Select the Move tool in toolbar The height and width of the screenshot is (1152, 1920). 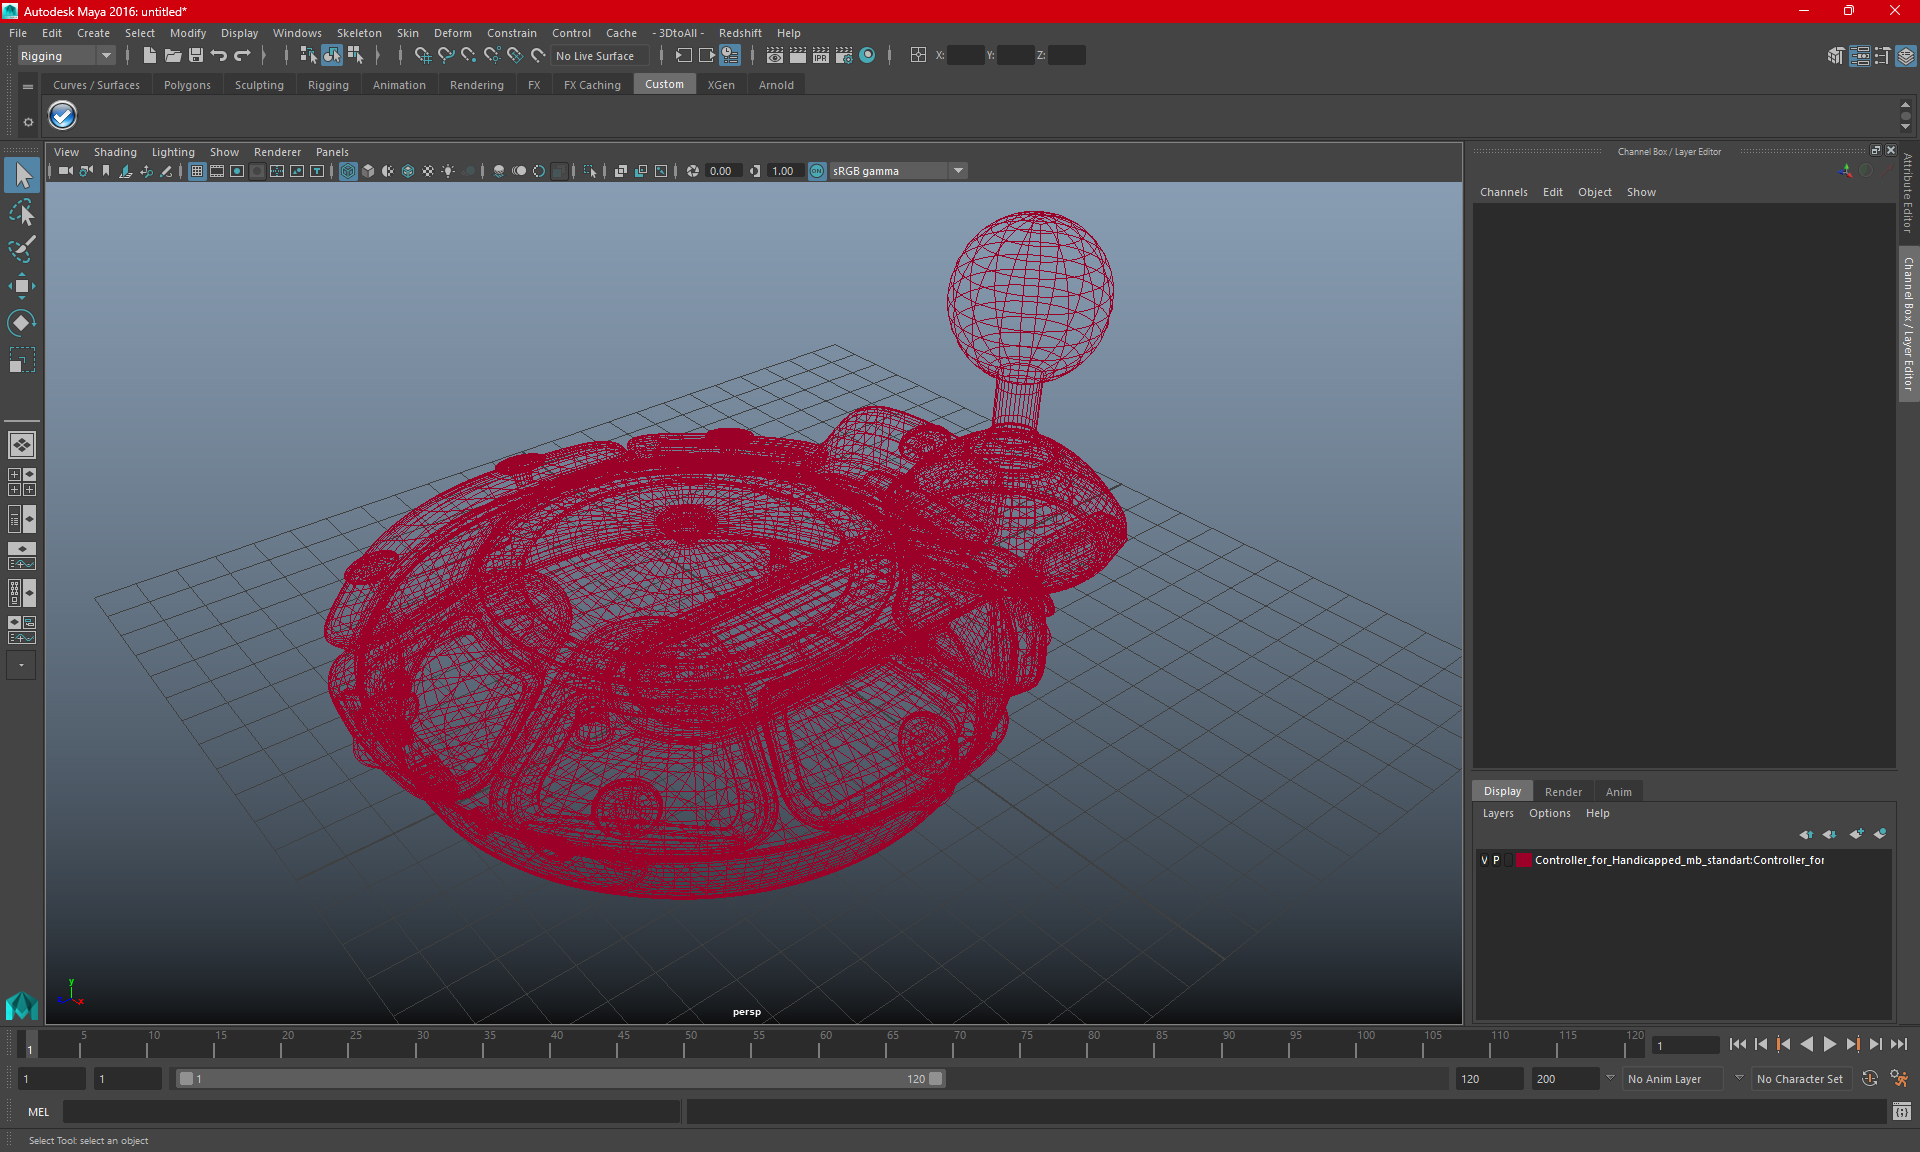point(21,291)
